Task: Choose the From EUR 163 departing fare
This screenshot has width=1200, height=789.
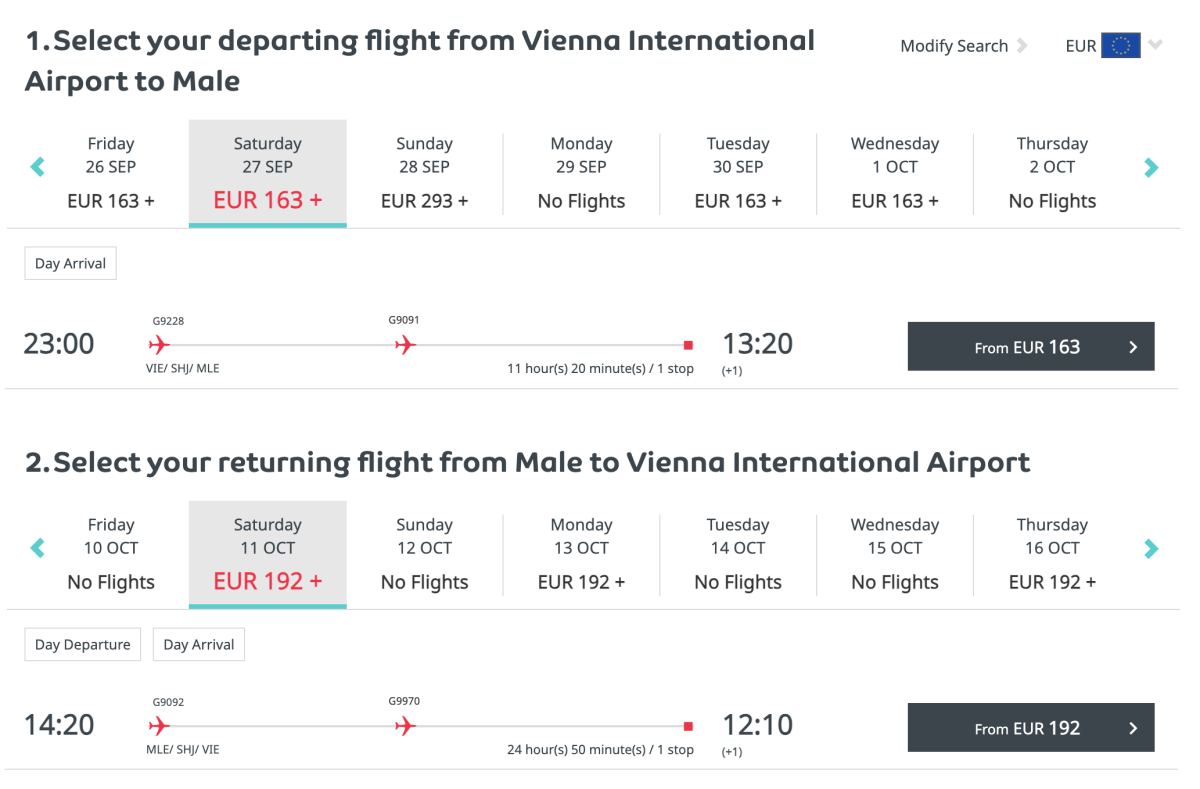Action: point(1030,347)
